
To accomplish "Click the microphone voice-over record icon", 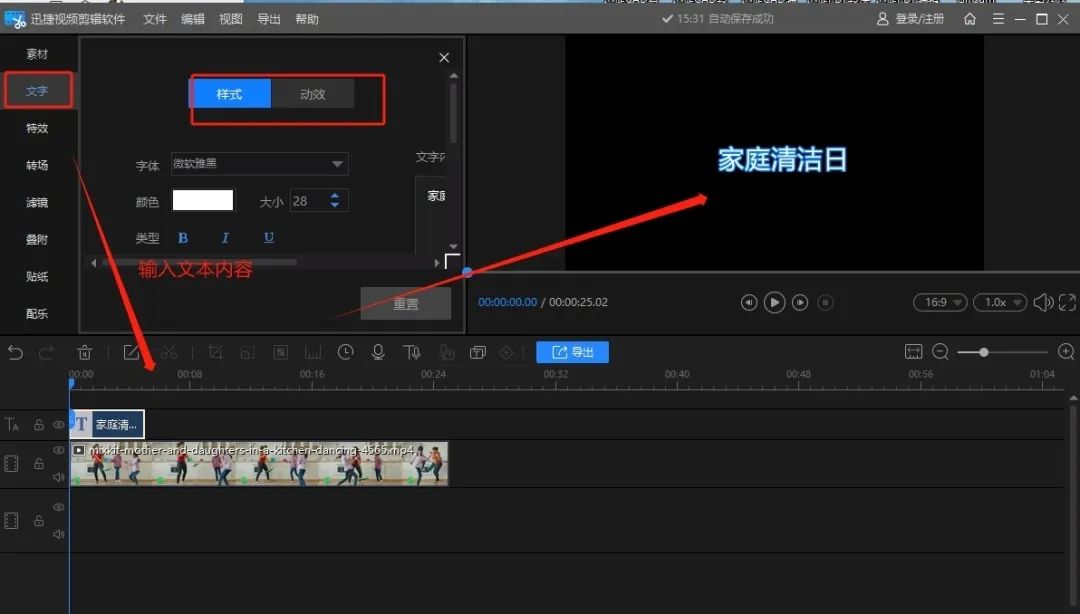I will (x=378, y=352).
